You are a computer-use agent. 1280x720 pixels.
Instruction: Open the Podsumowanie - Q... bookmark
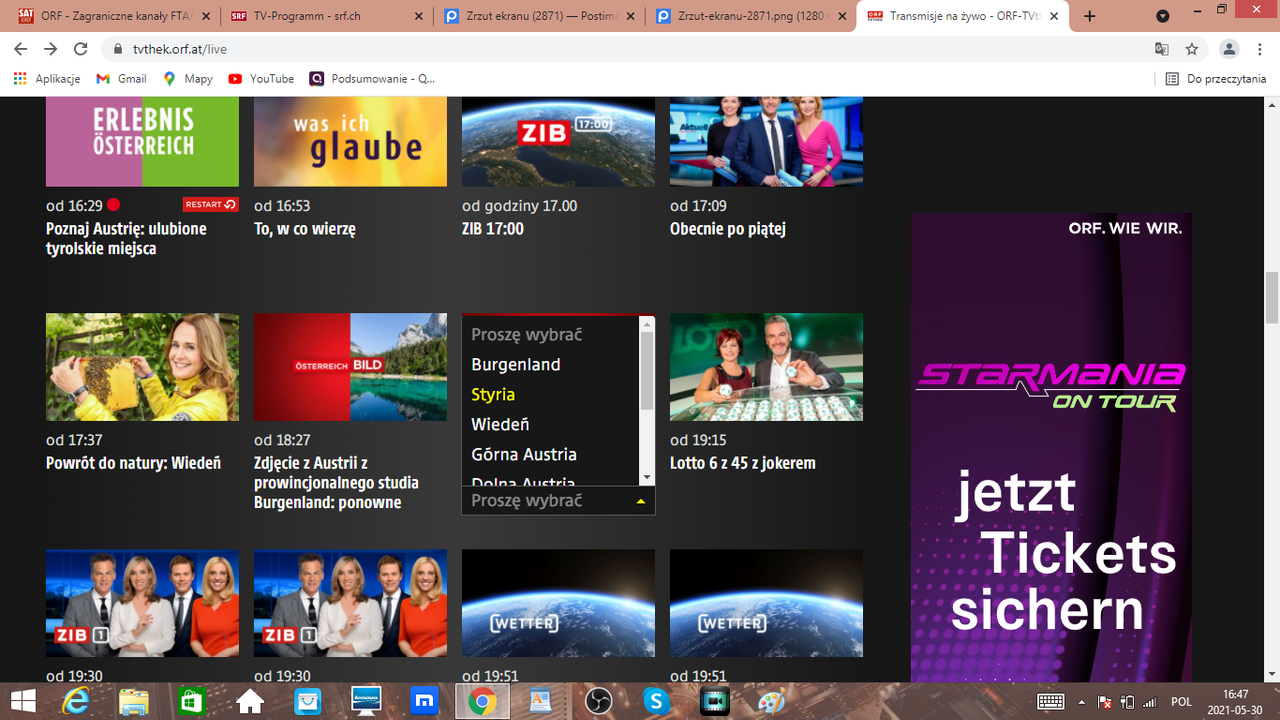(373, 78)
